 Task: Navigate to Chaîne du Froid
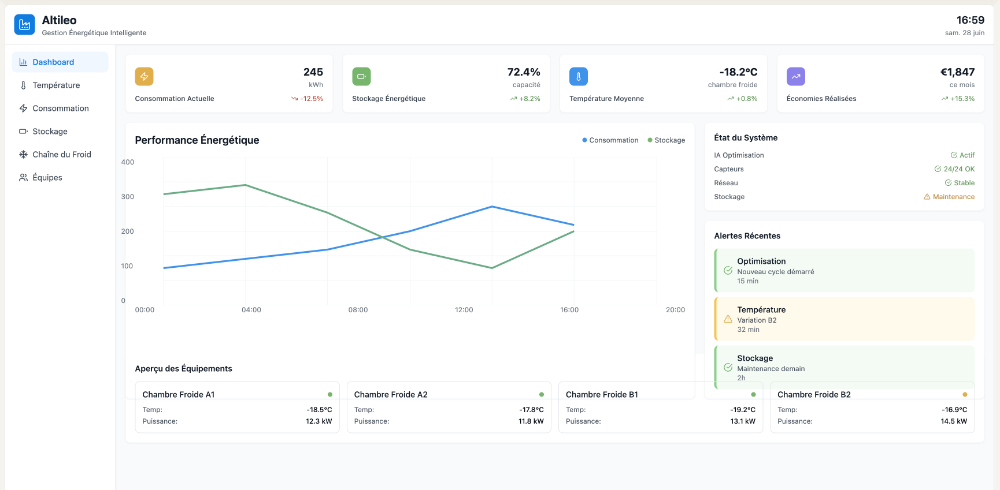[60, 154]
